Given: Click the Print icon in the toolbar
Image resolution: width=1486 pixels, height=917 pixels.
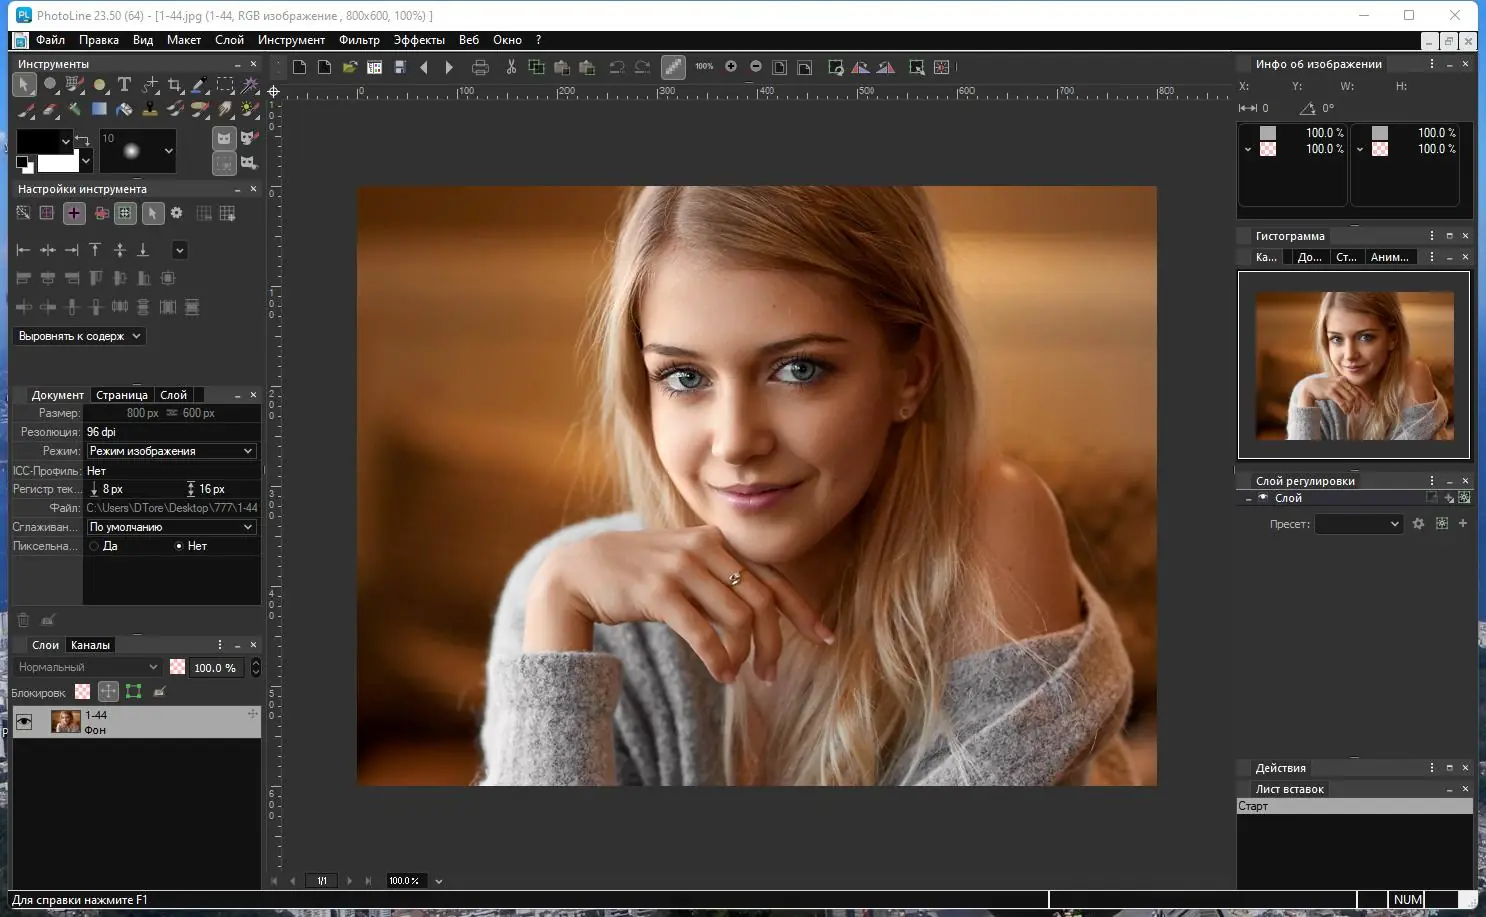Looking at the screenshot, I should (x=480, y=67).
